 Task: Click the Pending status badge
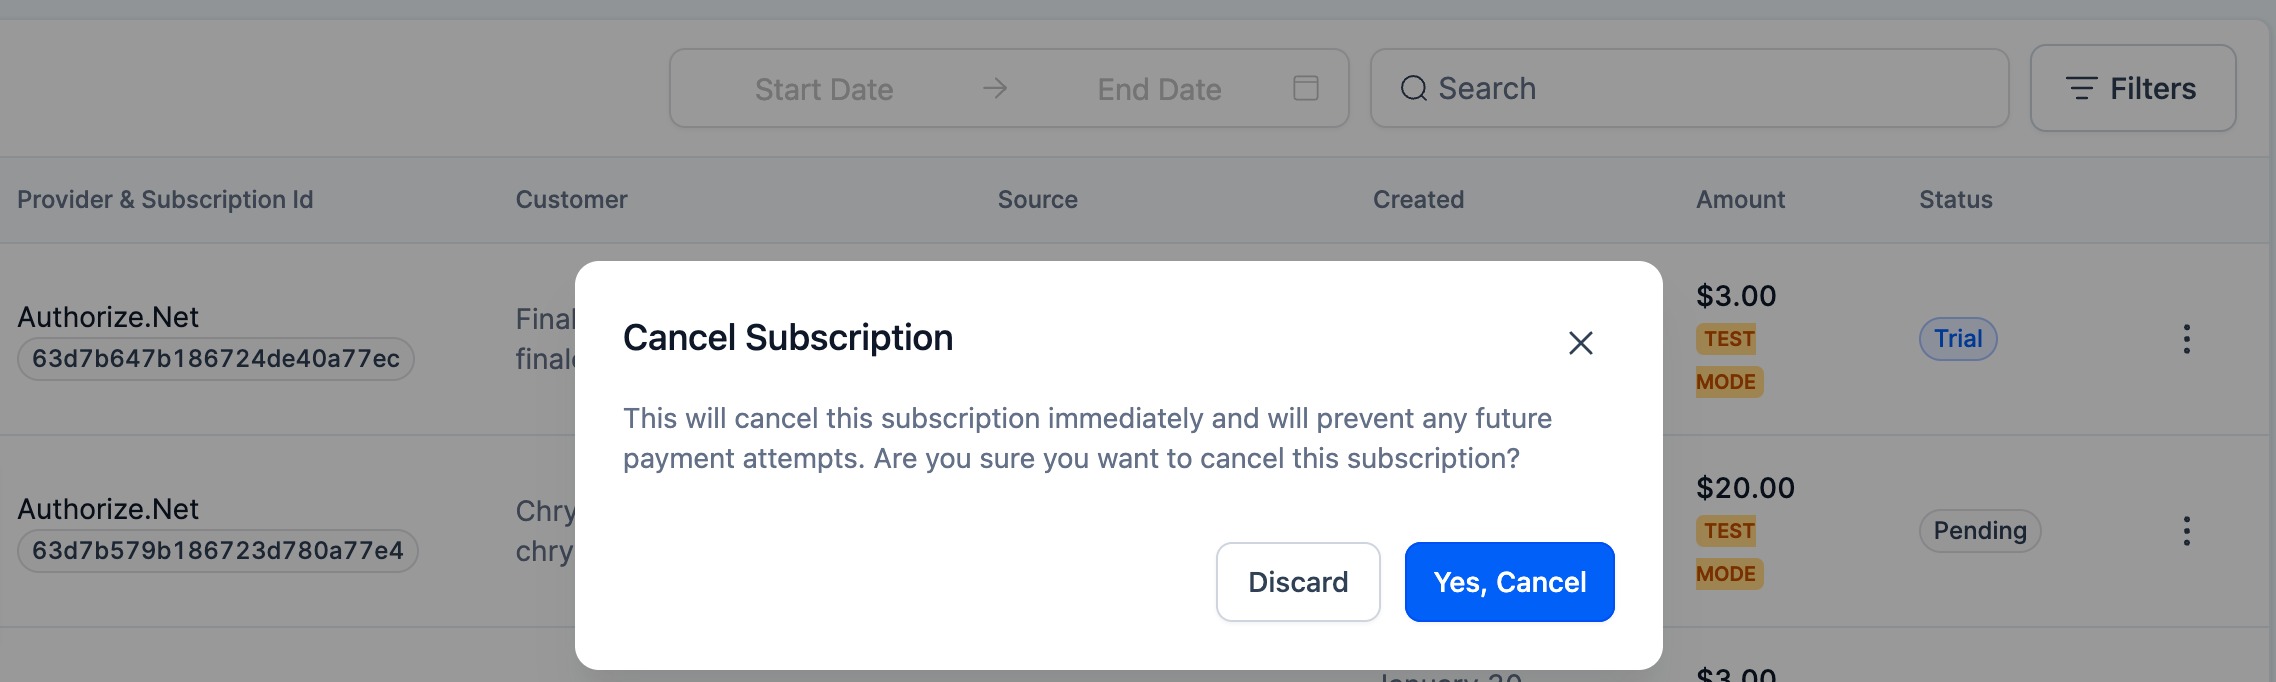[1979, 531]
